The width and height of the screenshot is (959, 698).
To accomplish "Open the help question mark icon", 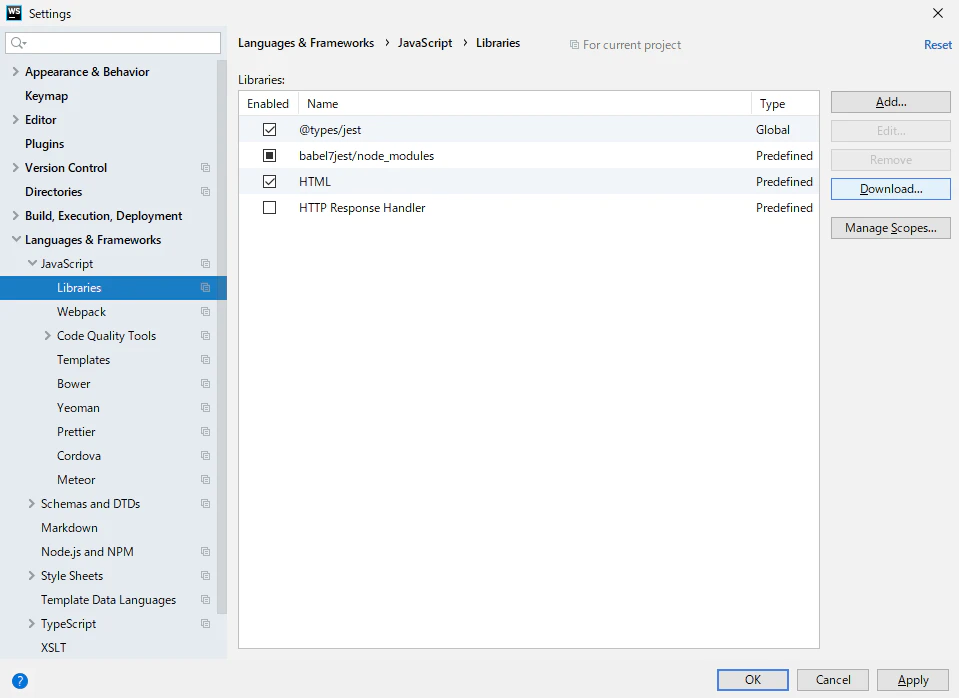I will tap(20, 681).
